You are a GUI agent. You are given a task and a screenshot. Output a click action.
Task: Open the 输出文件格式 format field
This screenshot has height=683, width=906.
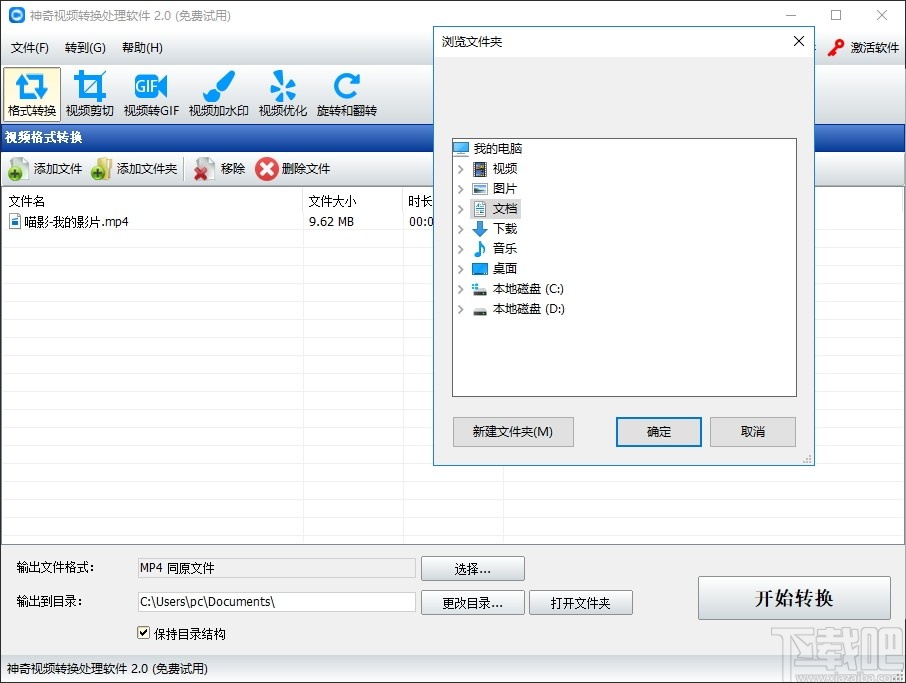[276, 568]
